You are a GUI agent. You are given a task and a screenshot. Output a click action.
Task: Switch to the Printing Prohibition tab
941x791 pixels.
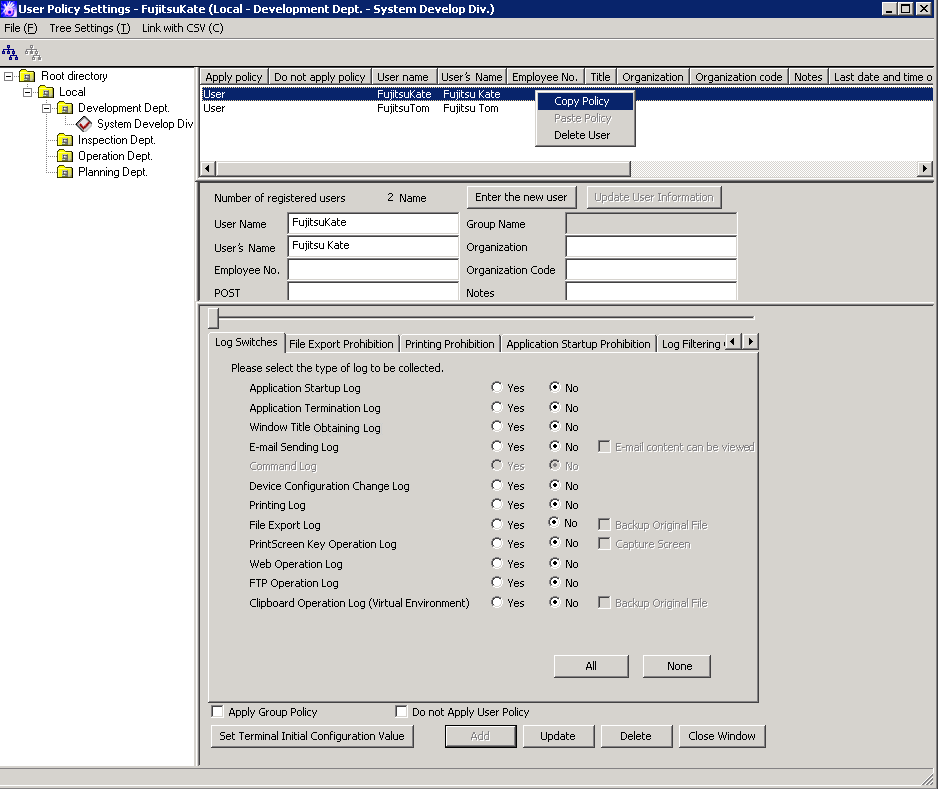coord(449,344)
